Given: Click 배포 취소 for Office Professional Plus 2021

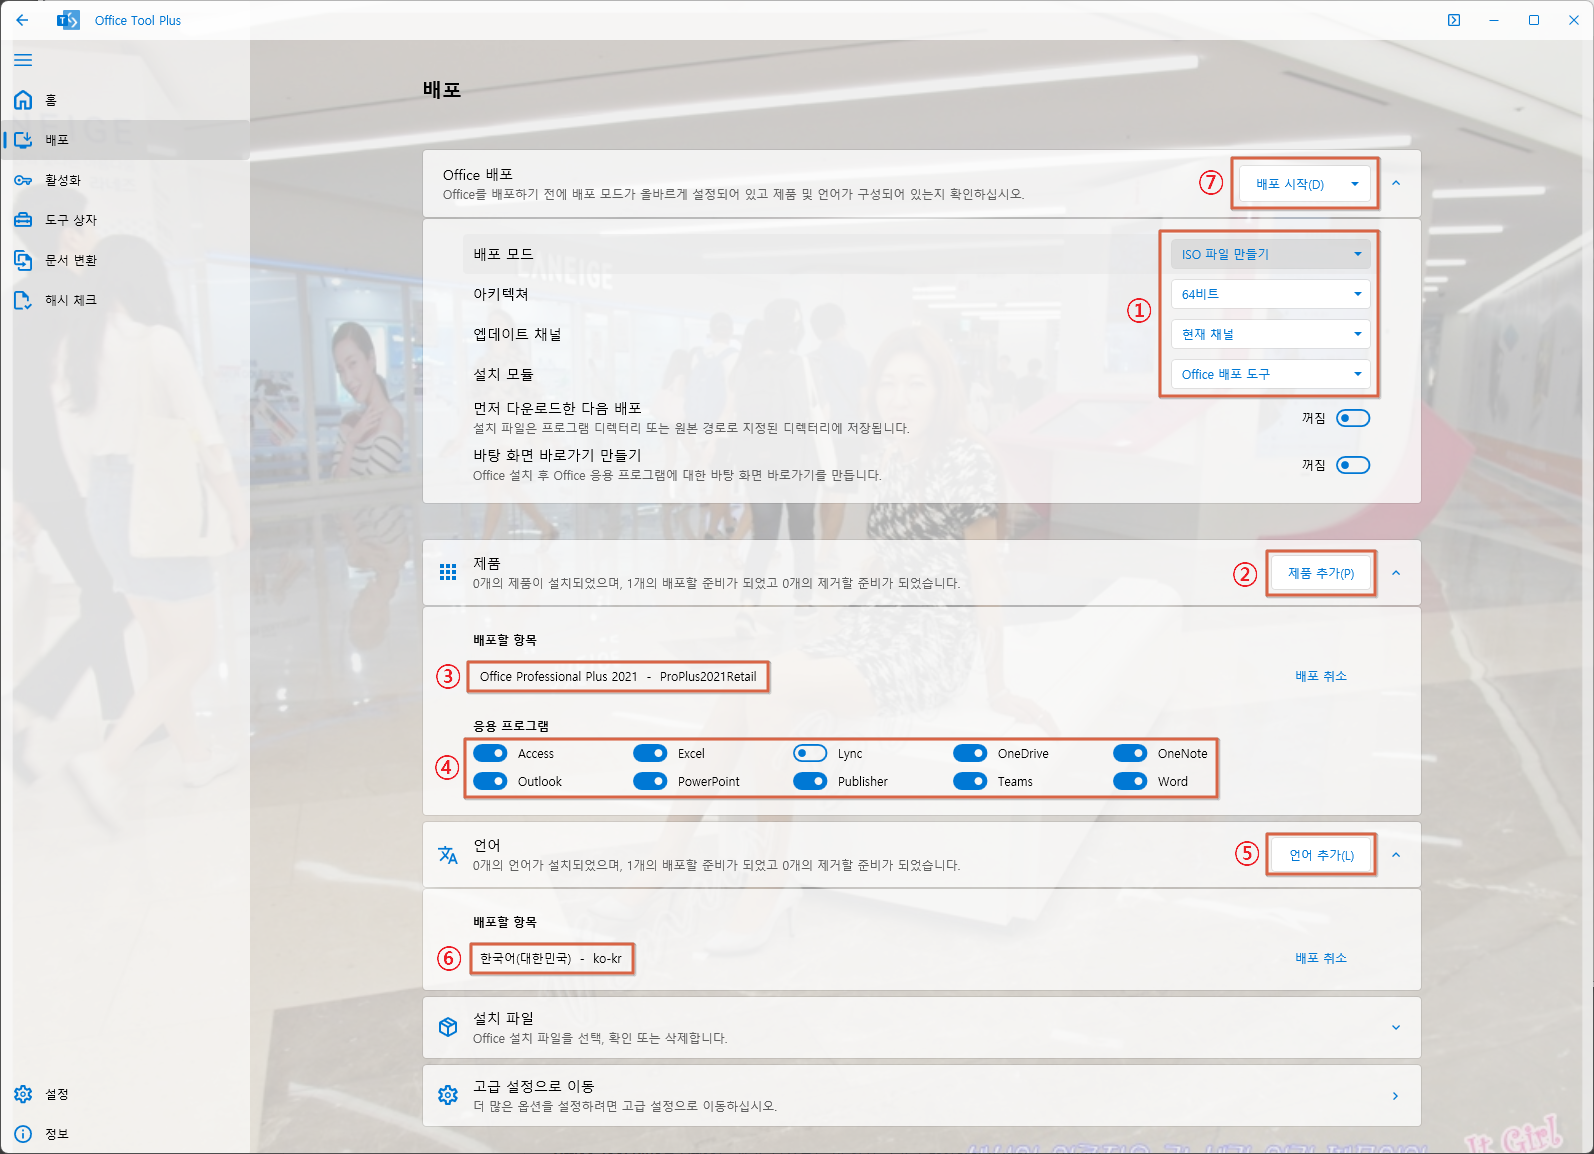Looking at the screenshot, I should [1321, 676].
